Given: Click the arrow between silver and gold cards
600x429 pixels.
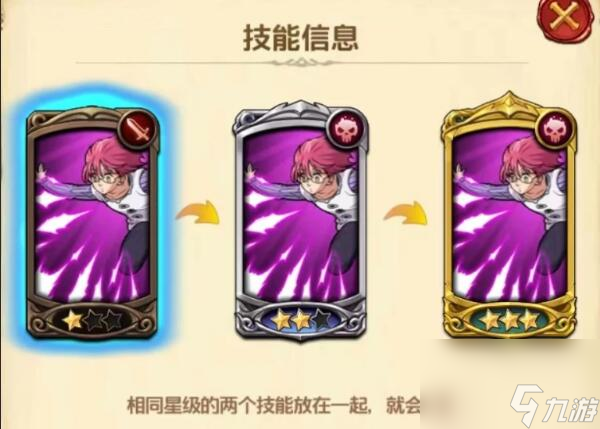Looking at the screenshot, I should pos(406,213).
